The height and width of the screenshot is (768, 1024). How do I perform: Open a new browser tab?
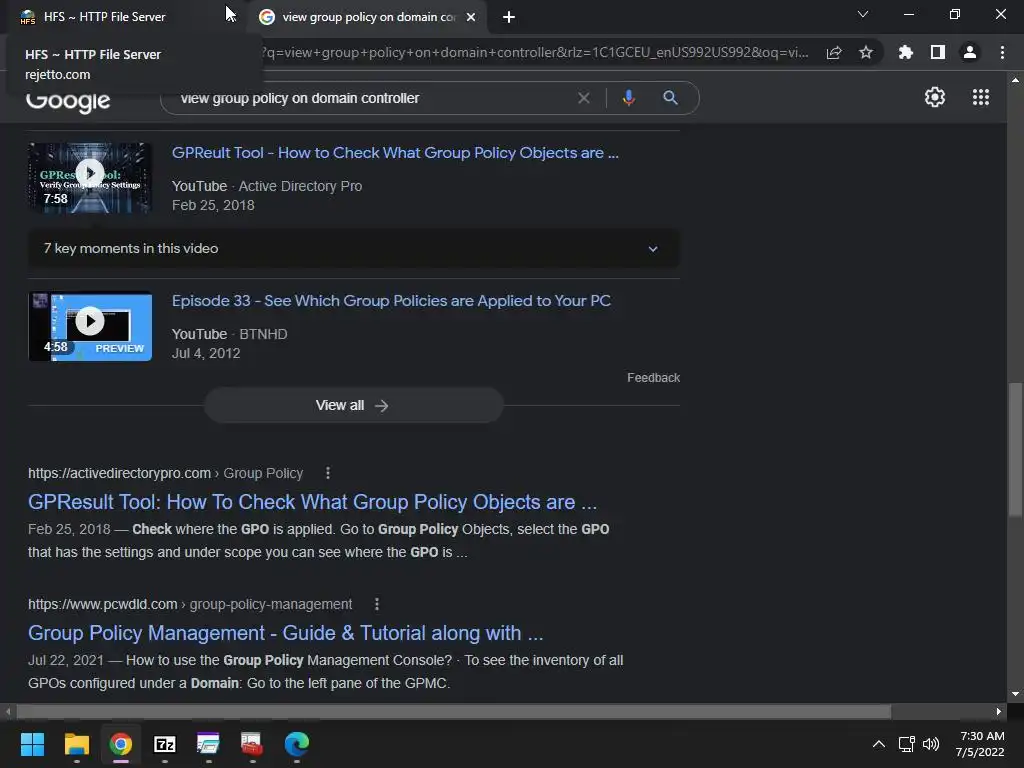[x=509, y=18]
